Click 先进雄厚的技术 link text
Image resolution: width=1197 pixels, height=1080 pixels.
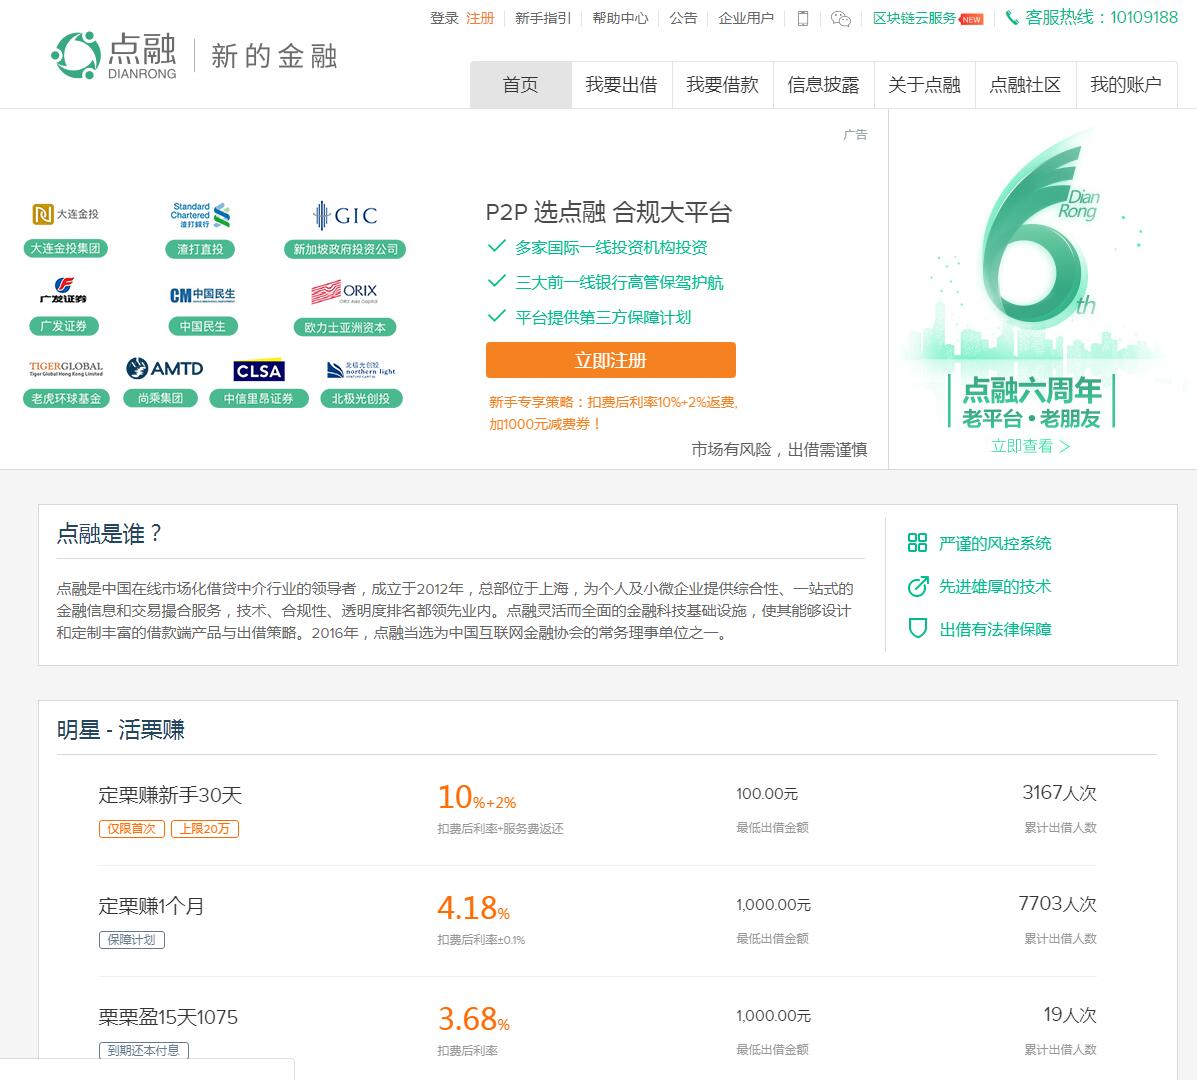coord(995,586)
